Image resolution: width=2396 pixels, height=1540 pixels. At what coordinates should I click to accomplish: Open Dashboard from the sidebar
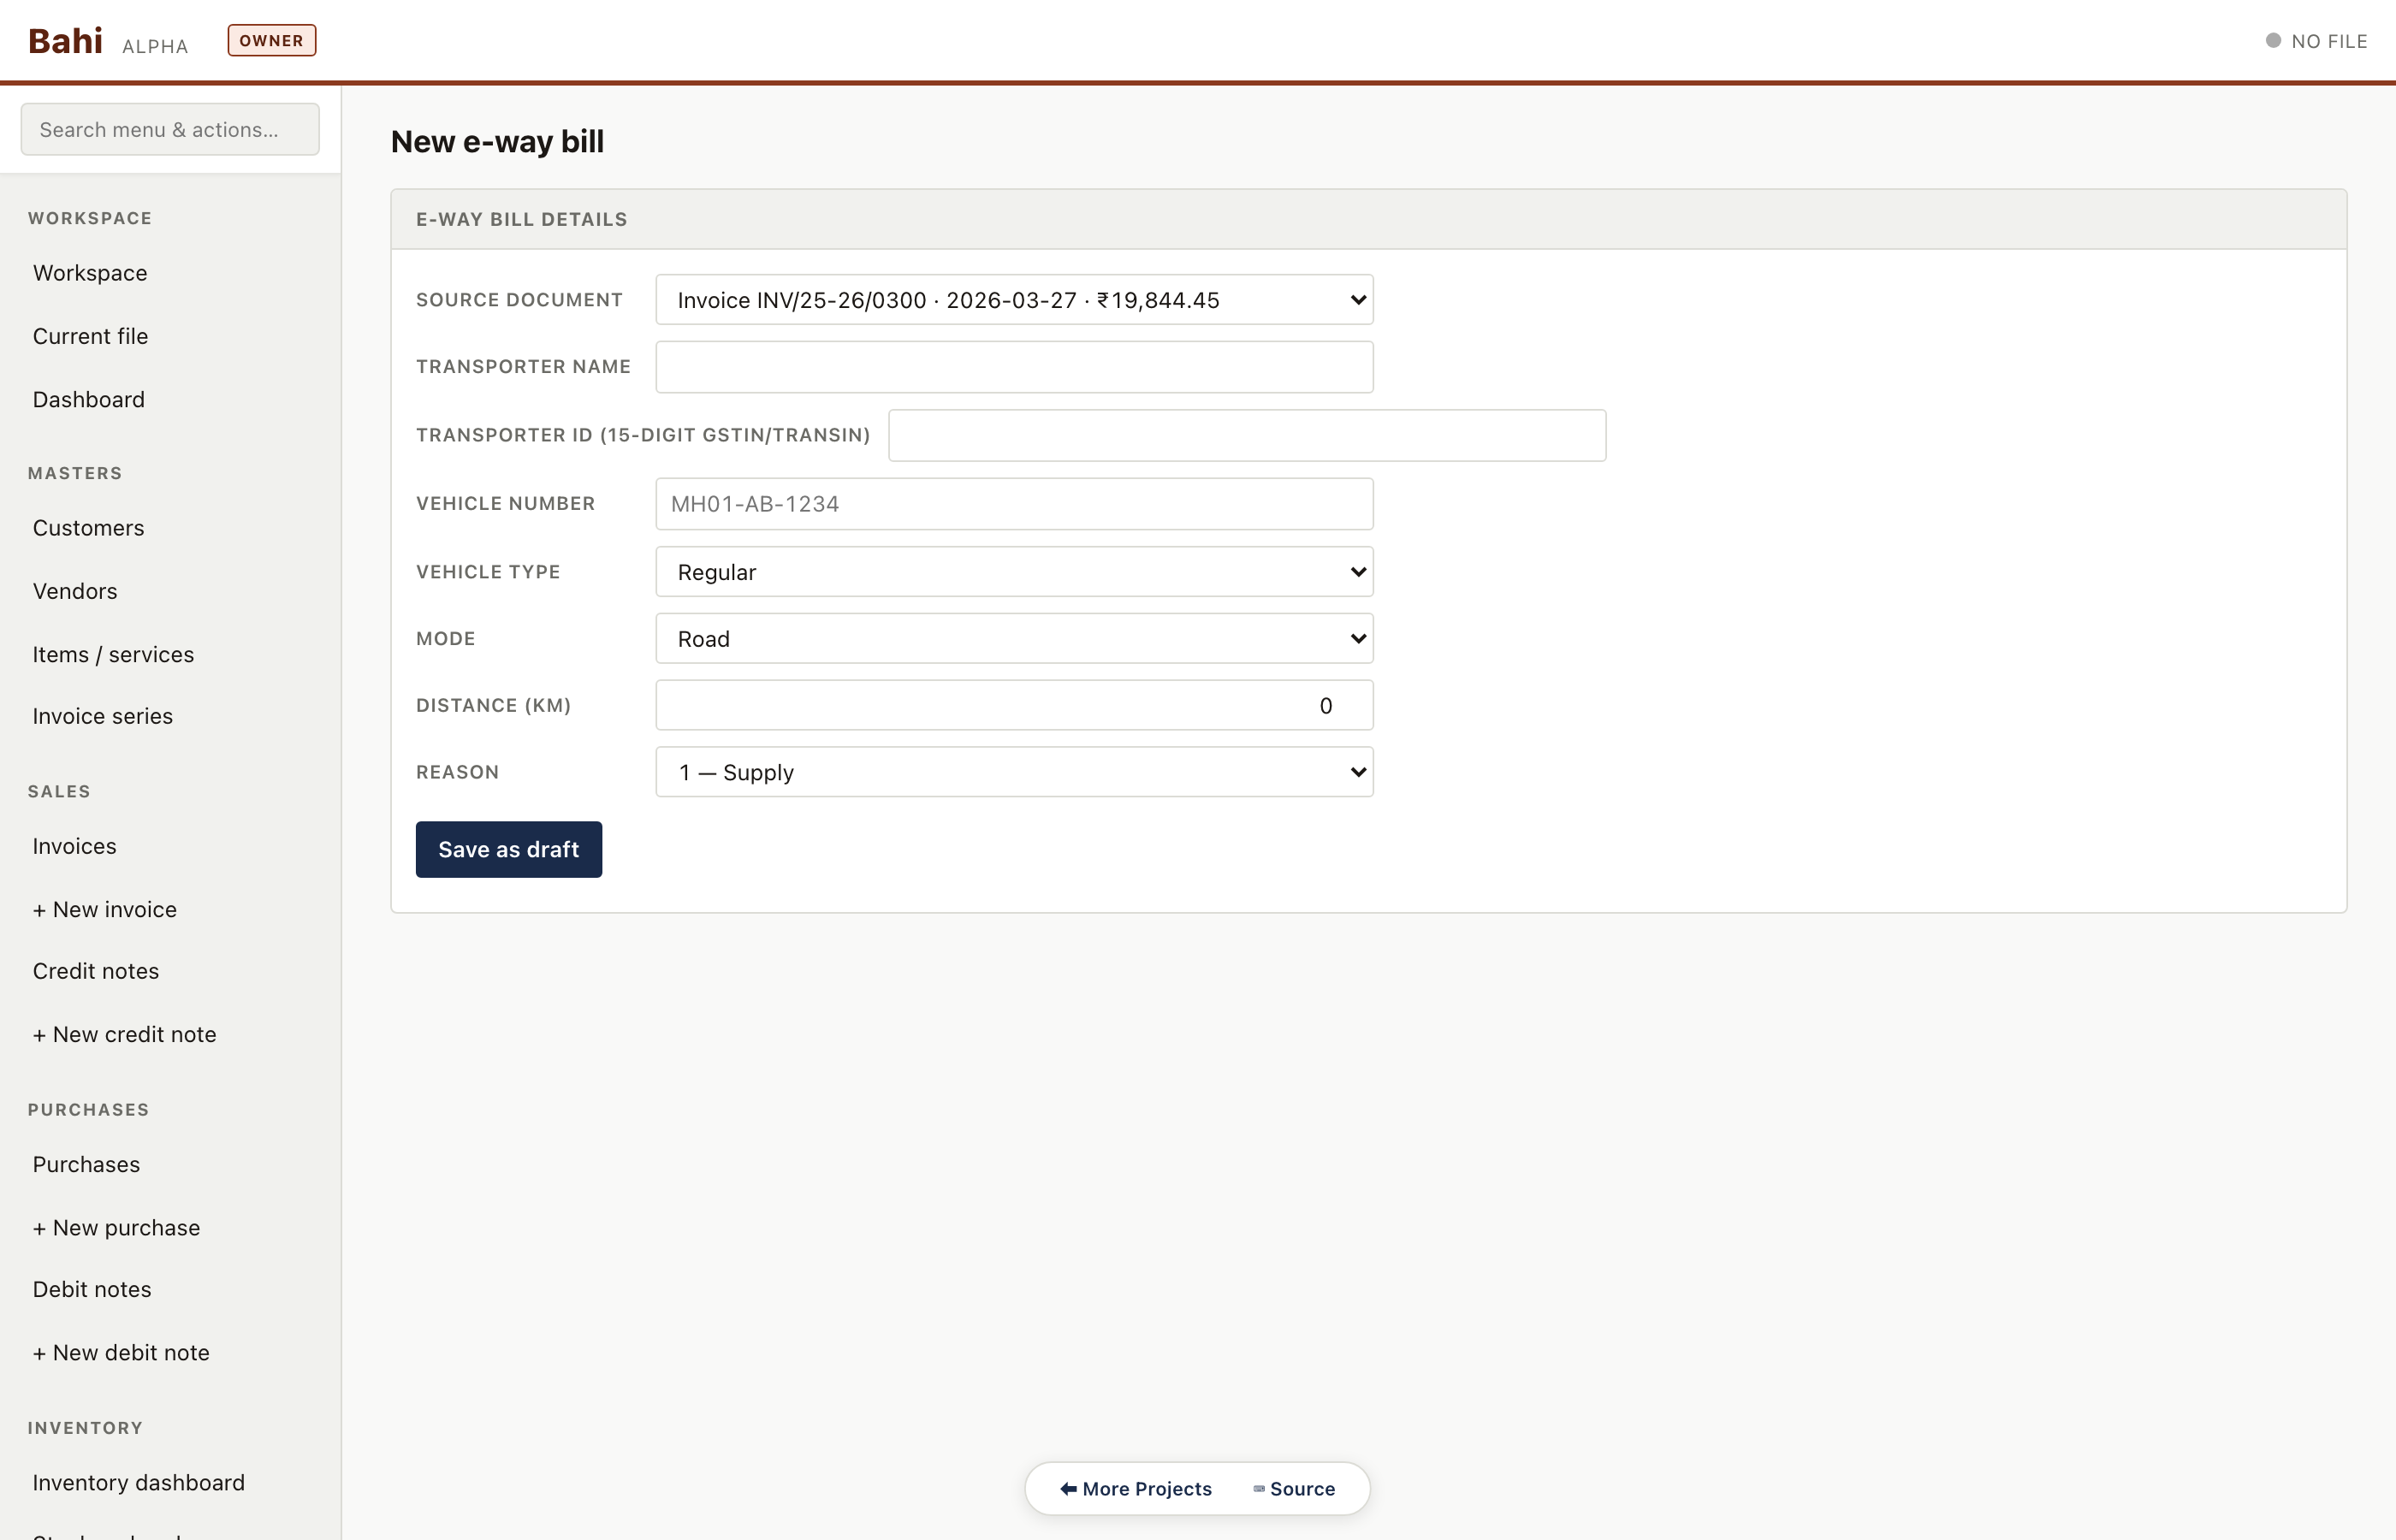pyautogui.click(x=89, y=400)
